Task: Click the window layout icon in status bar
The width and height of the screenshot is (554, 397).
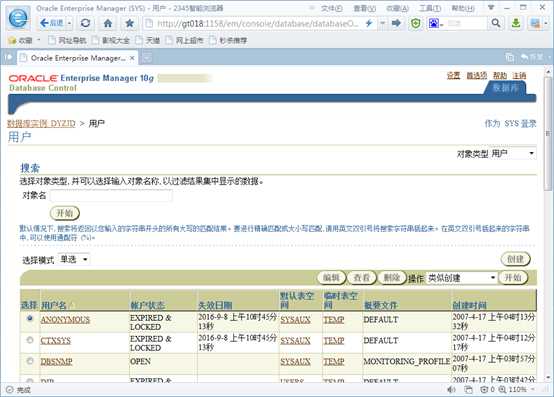Action: click(468, 390)
